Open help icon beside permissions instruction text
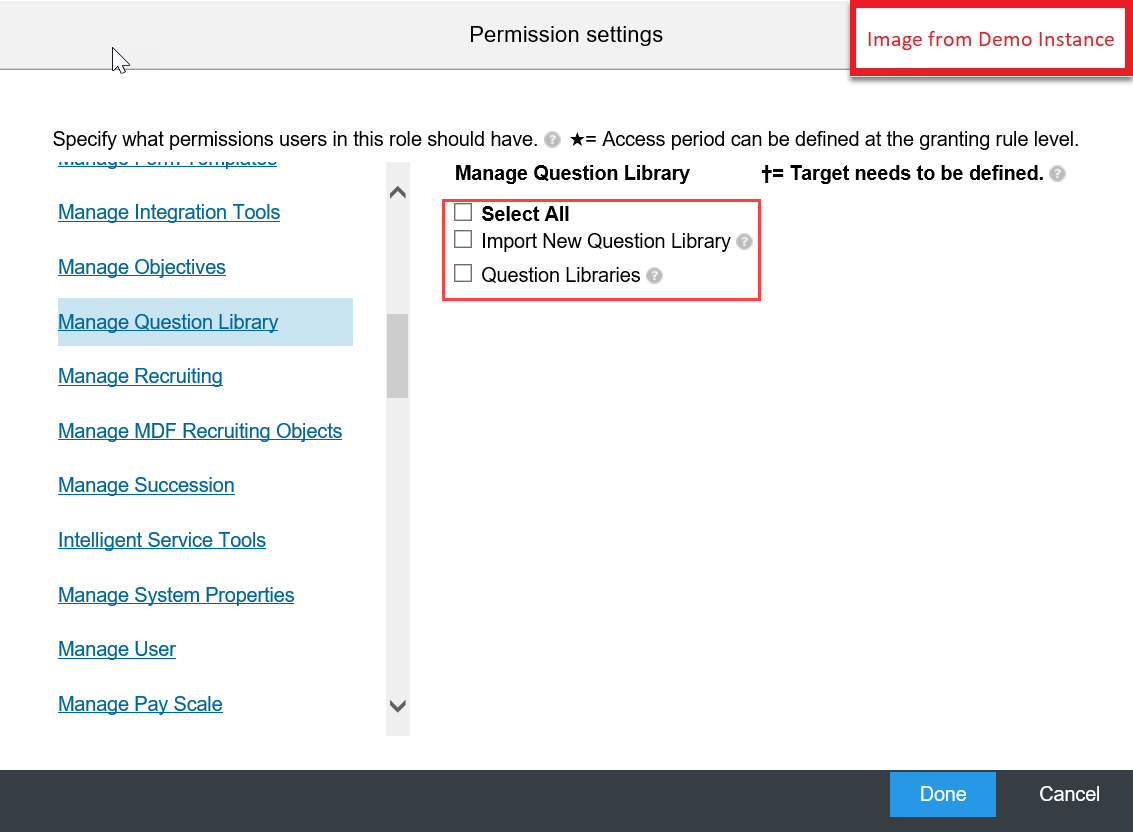Viewport: 1133px width, 832px height. pos(552,140)
